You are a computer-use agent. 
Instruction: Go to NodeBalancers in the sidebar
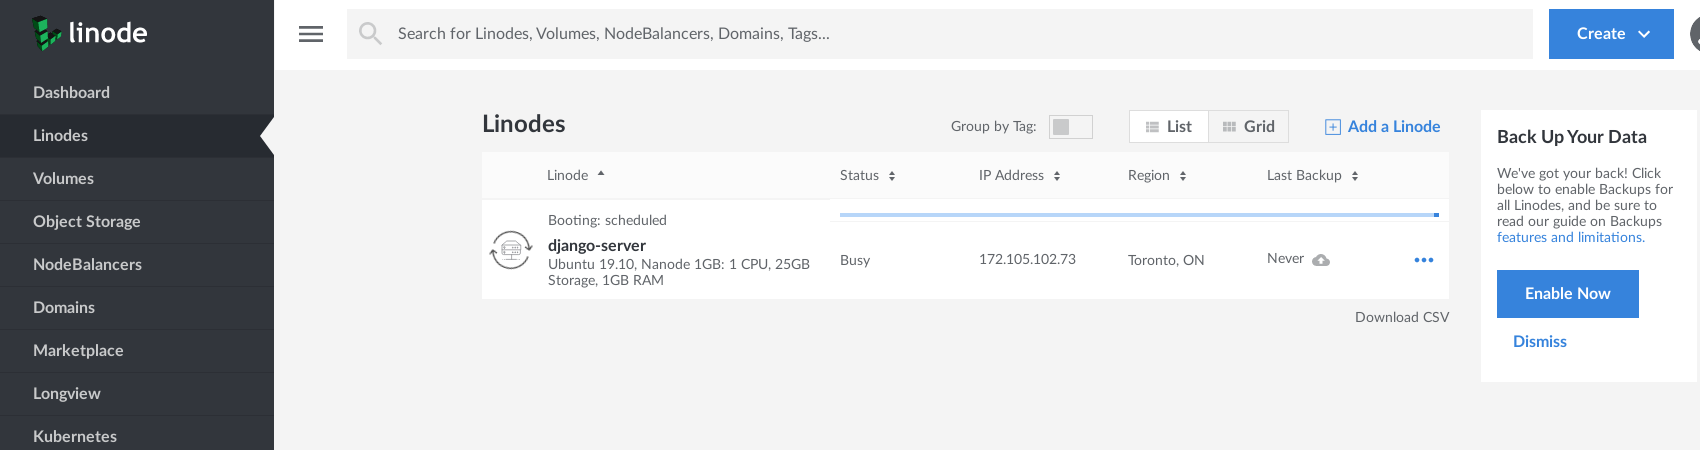[87, 264]
